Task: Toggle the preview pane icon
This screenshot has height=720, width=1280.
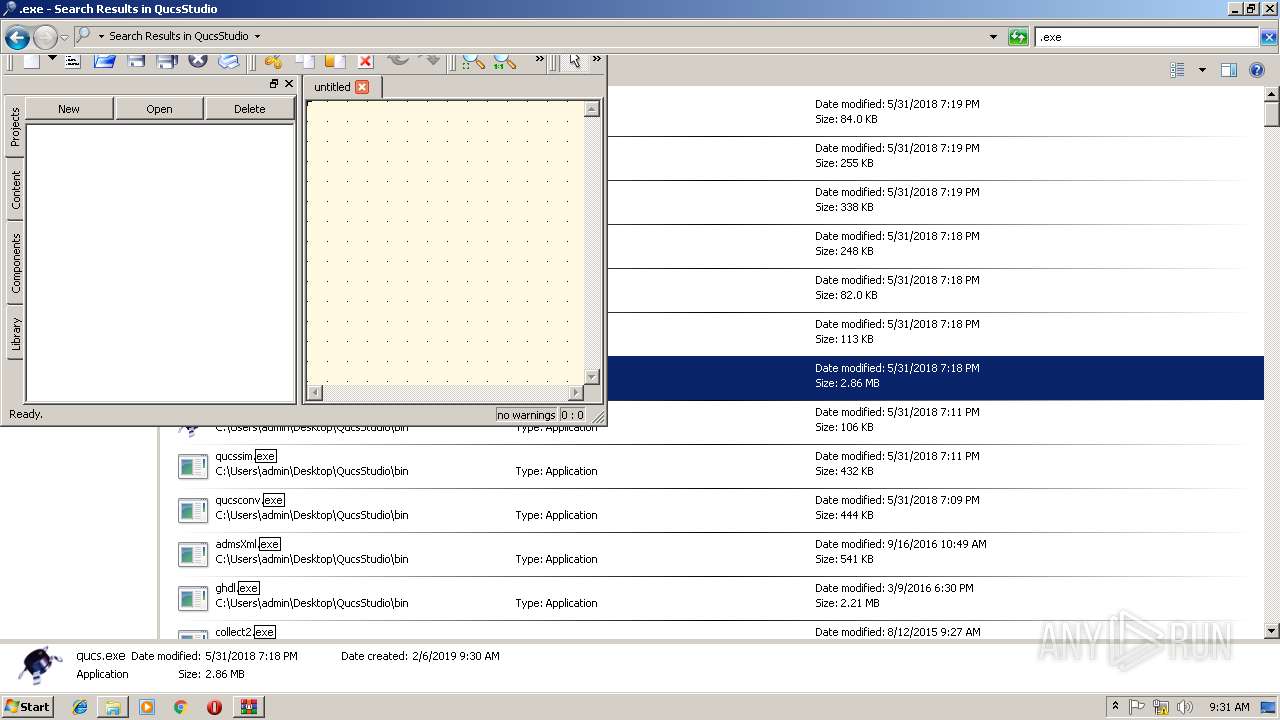Action: click(1229, 70)
